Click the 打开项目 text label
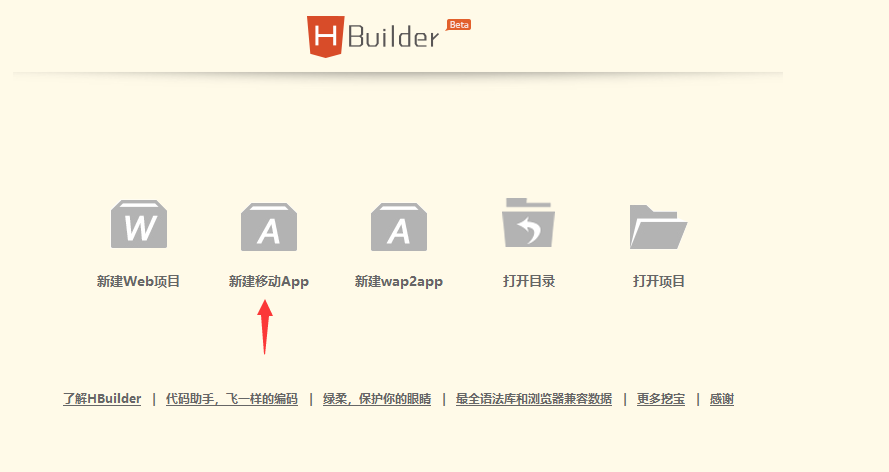The image size is (889, 472). coord(659,282)
